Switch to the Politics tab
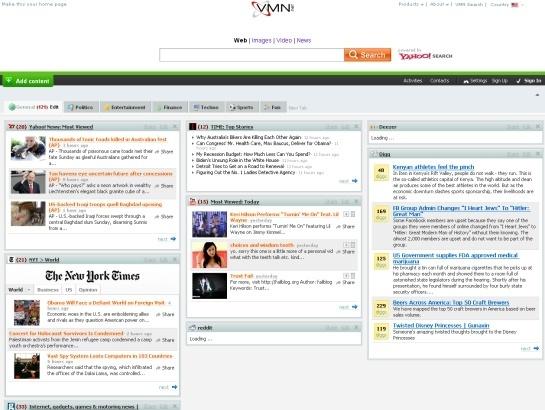This screenshot has width=545, height=410. pyautogui.click(x=81, y=107)
